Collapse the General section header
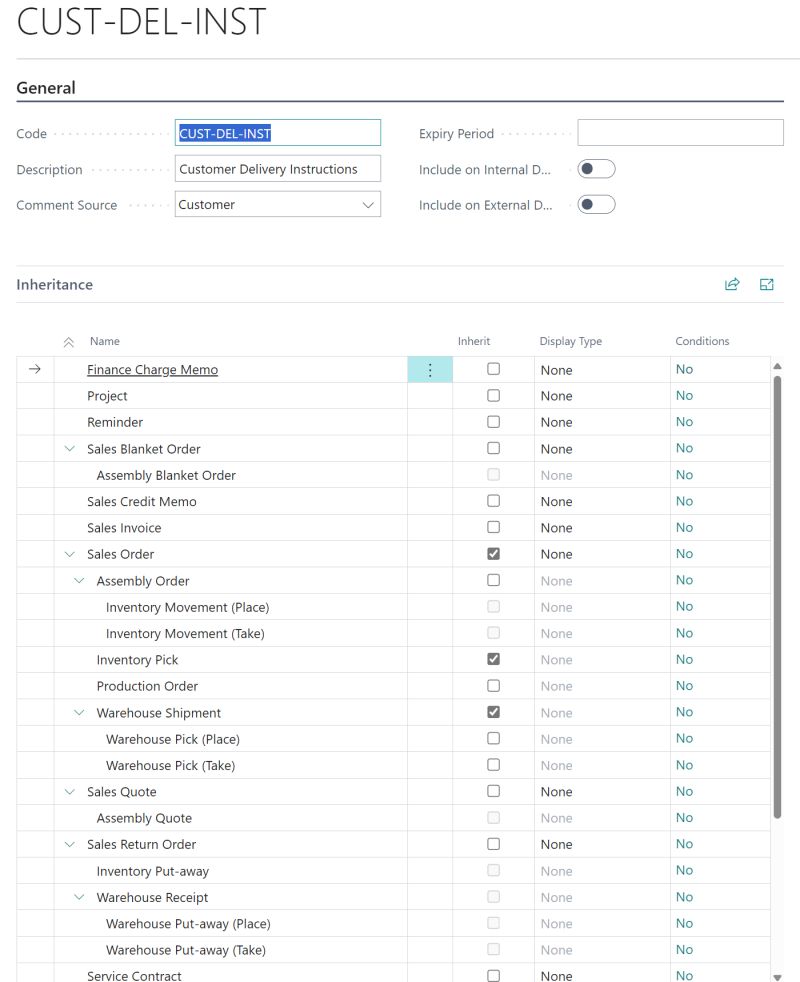This screenshot has height=982, width=800. tap(45, 88)
